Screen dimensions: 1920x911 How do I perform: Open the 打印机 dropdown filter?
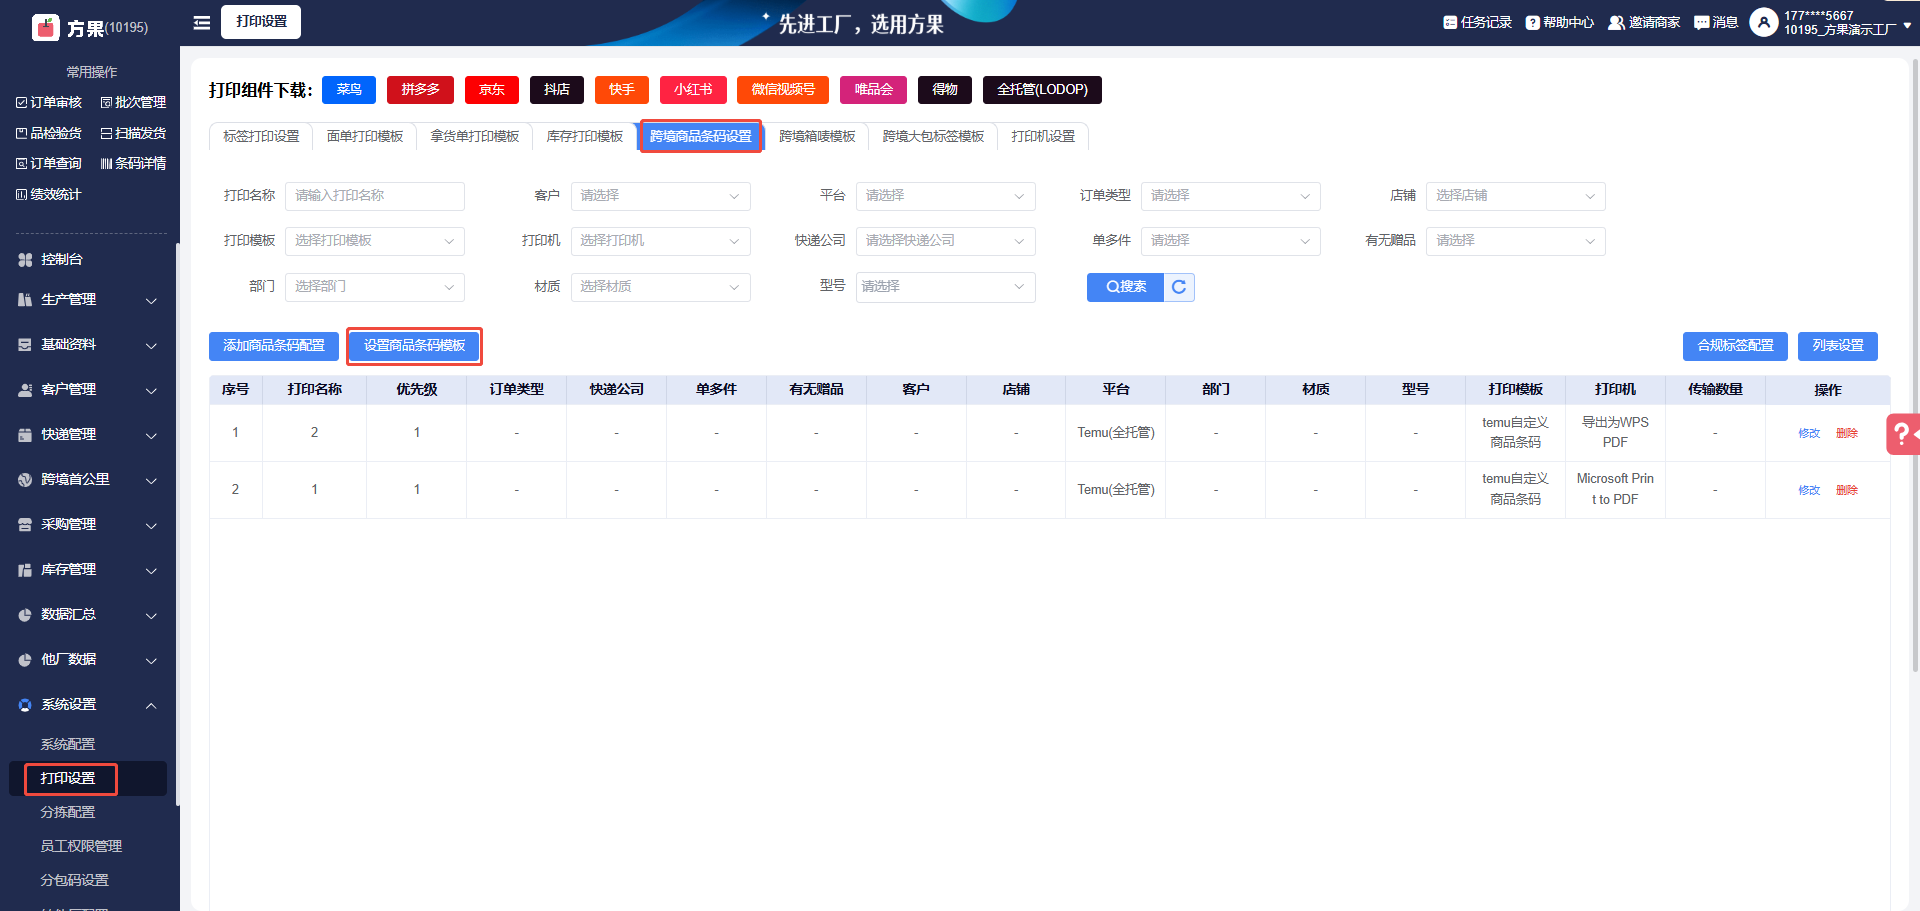660,241
